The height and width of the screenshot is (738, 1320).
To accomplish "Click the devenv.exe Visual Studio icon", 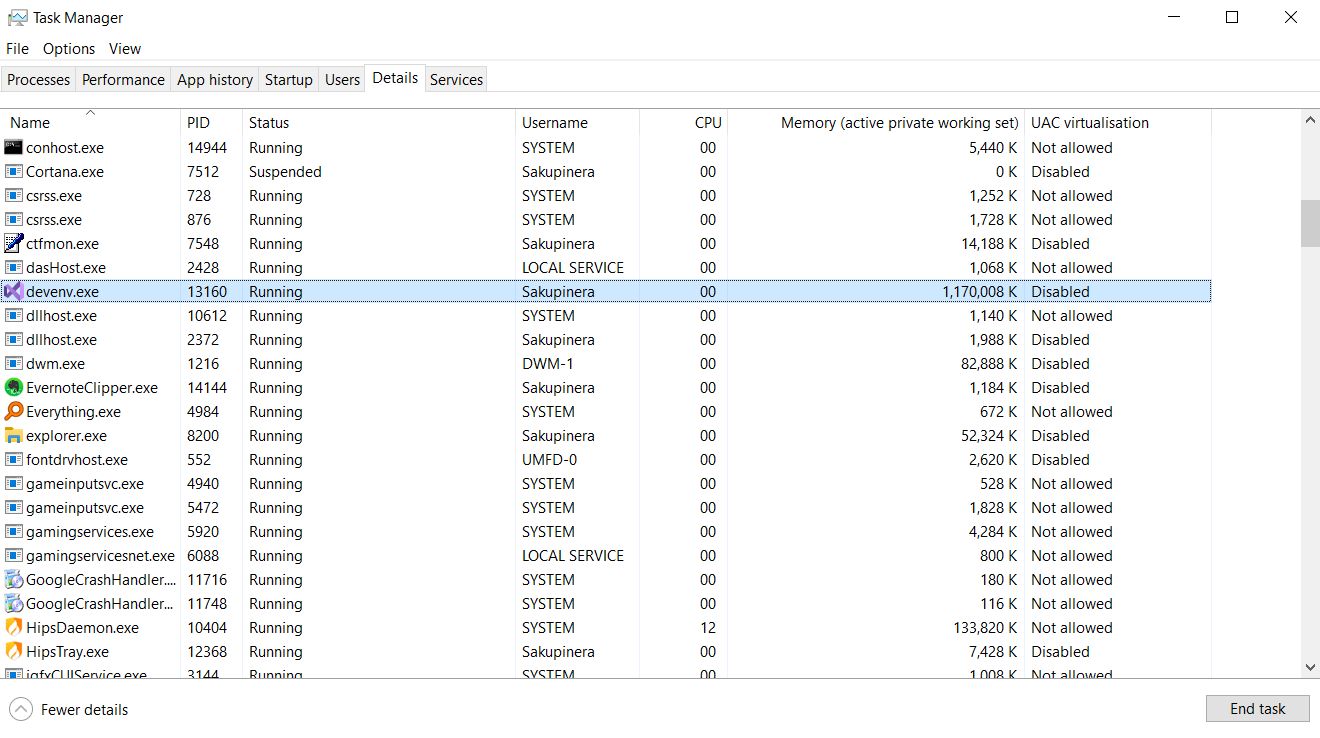I will pos(13,292).
